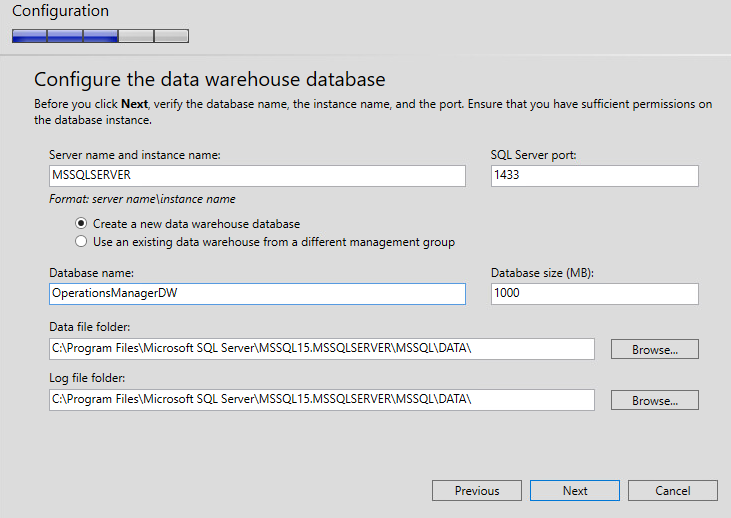Click the 'SQL Server port:' label
The width and height of the screenshot is (731, 518).
pos(533,155)
